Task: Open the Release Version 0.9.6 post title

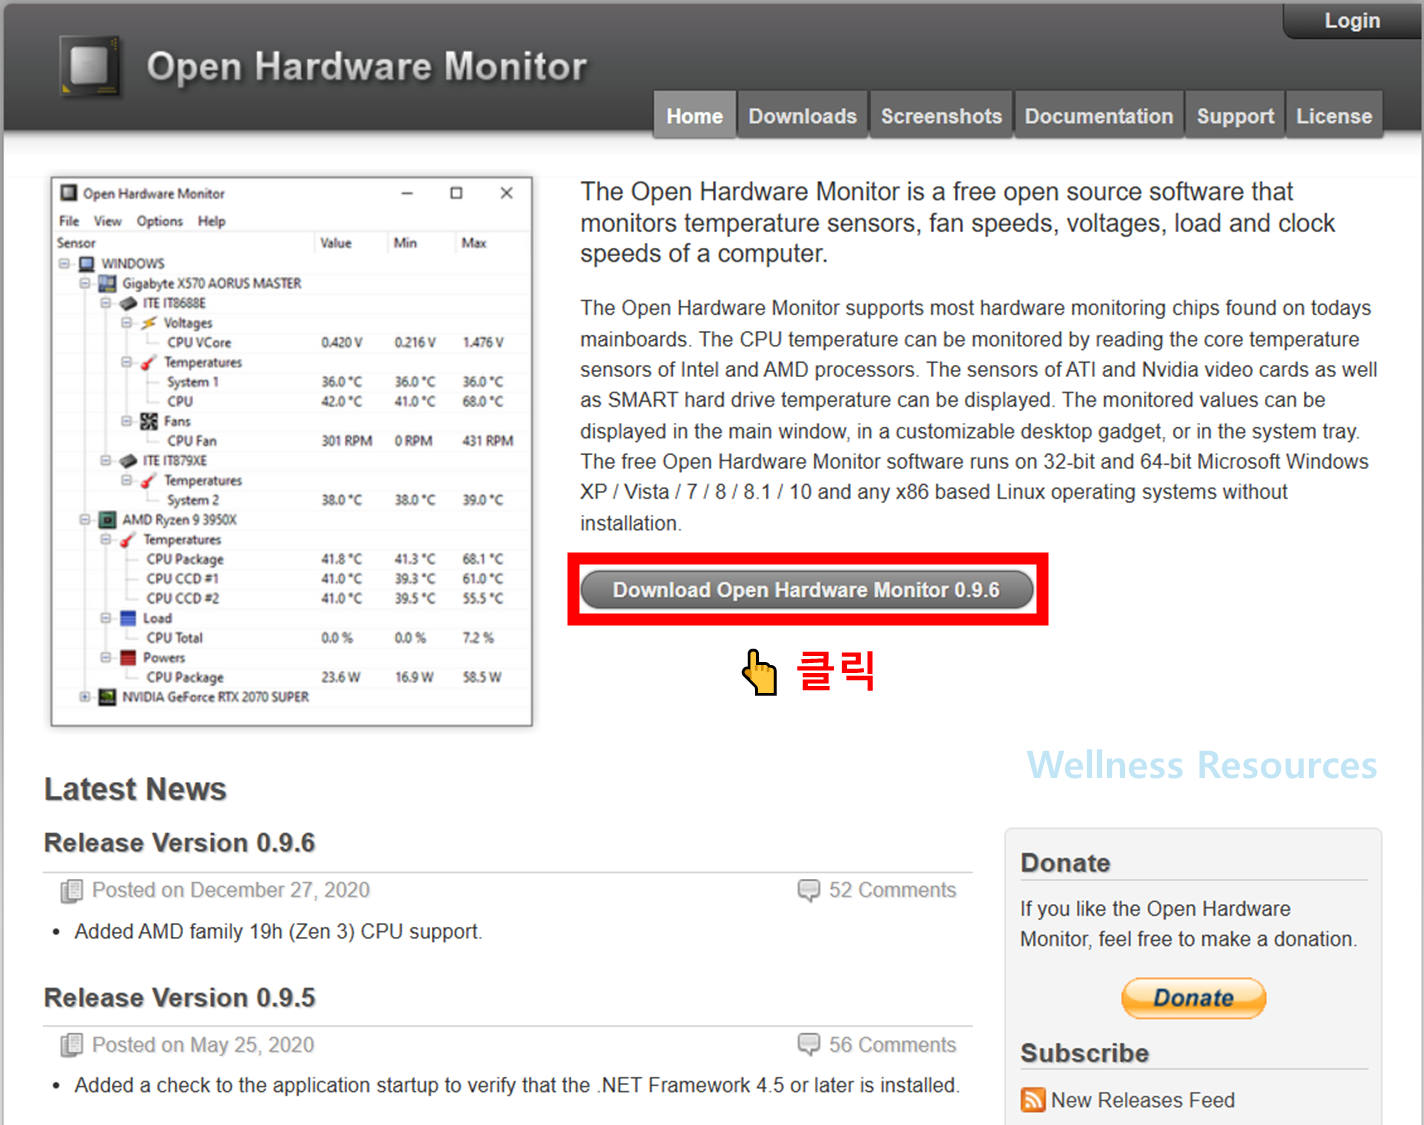Action: click(179, 843)
